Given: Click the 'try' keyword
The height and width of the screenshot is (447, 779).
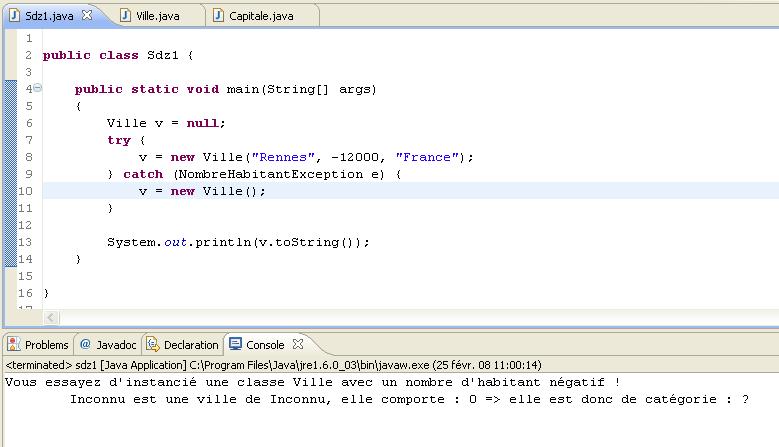Looking at the screenshot, I should [x=119, y=141].
